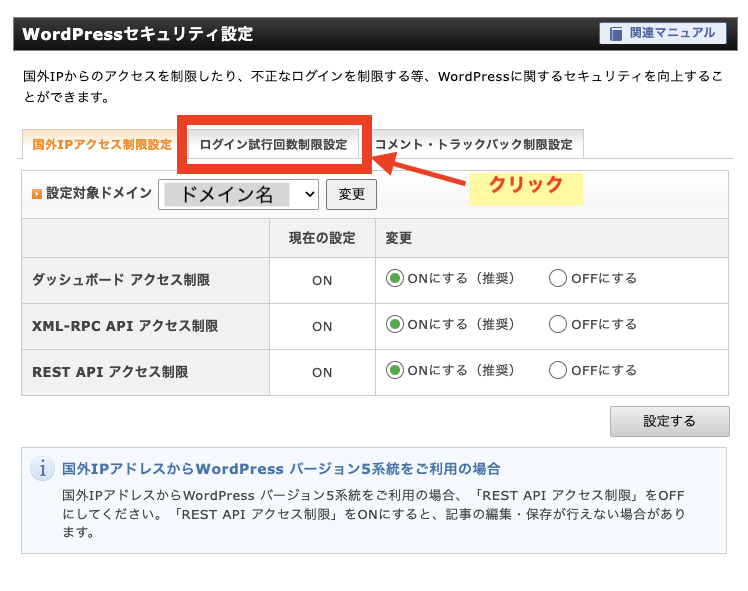This screenshot has height=591, width=748.
Task: Click the WordPressセキュリティ設定 page title
Action: (x=138, y=34)
